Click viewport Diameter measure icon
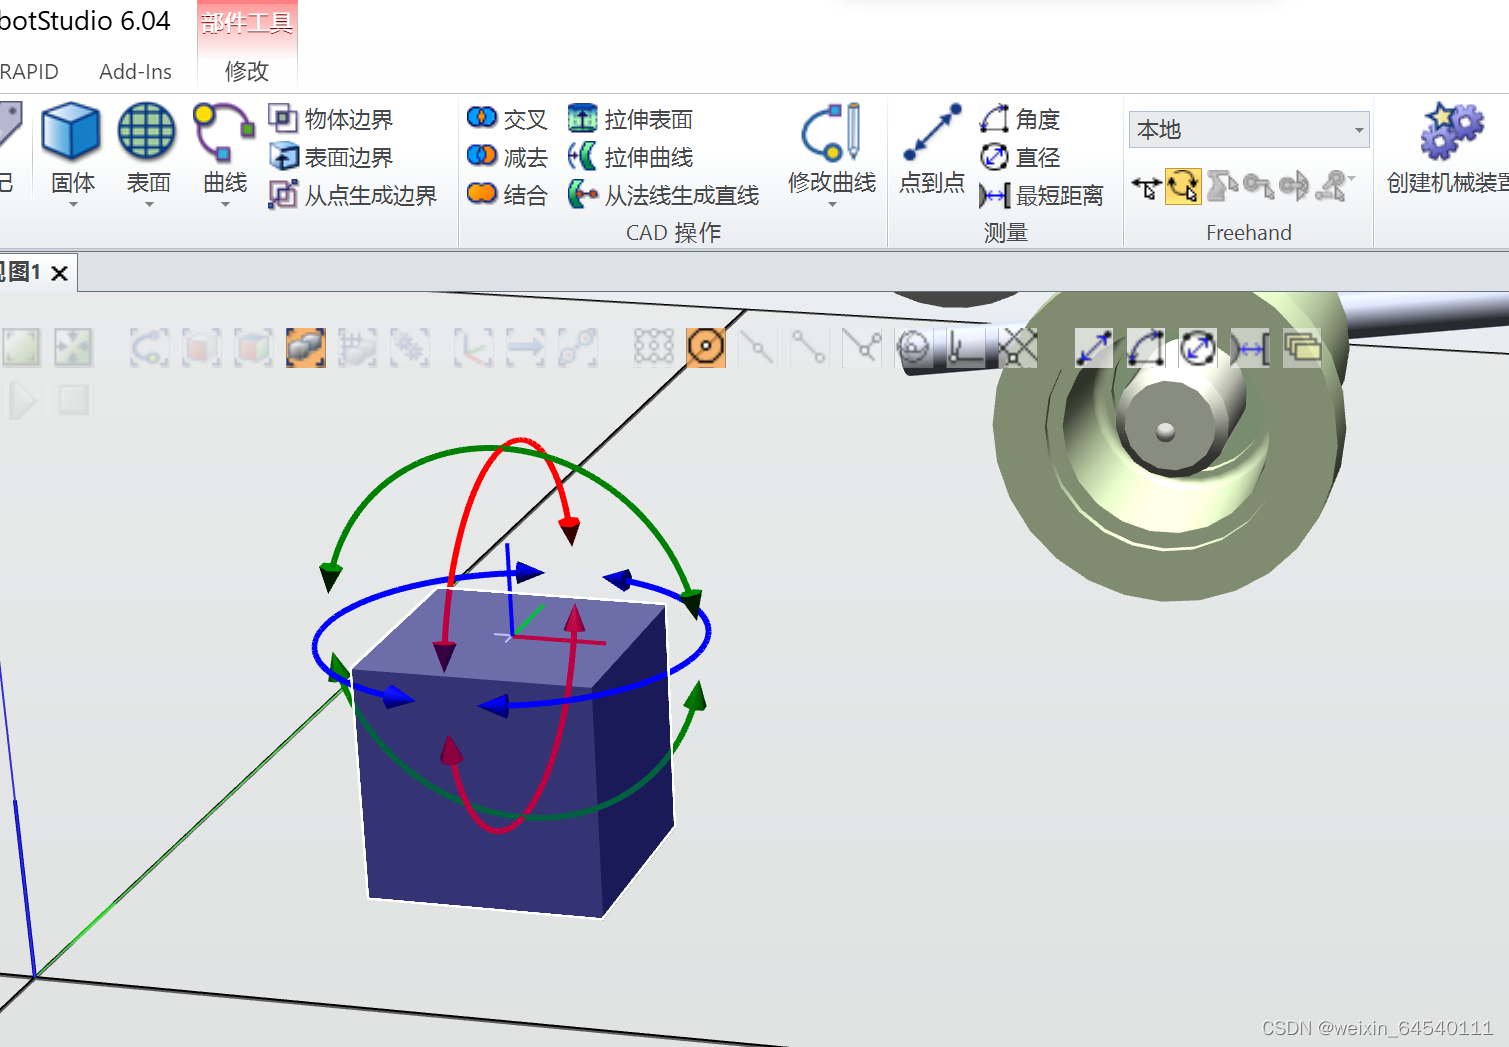 [x=1198, y=348]
